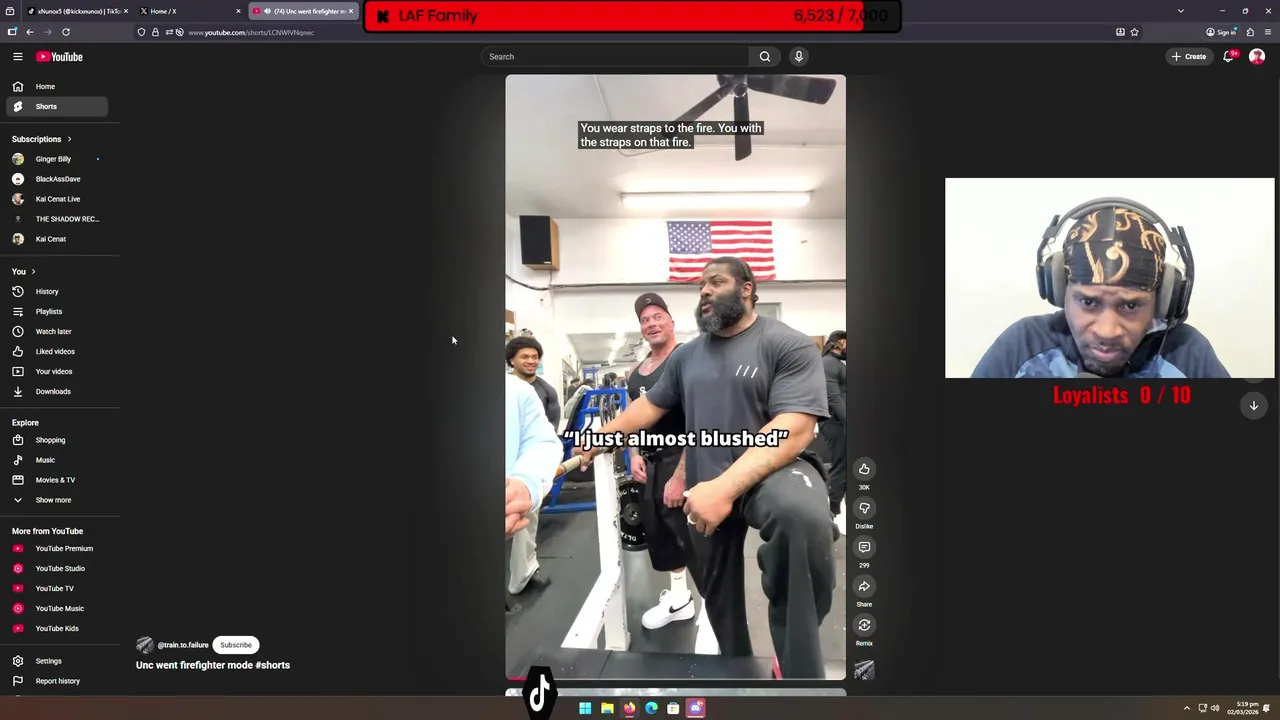This screenshot has width=1280, height=720.
Task: Go to YouTube Home in sidebar
Action: [56, 87]
